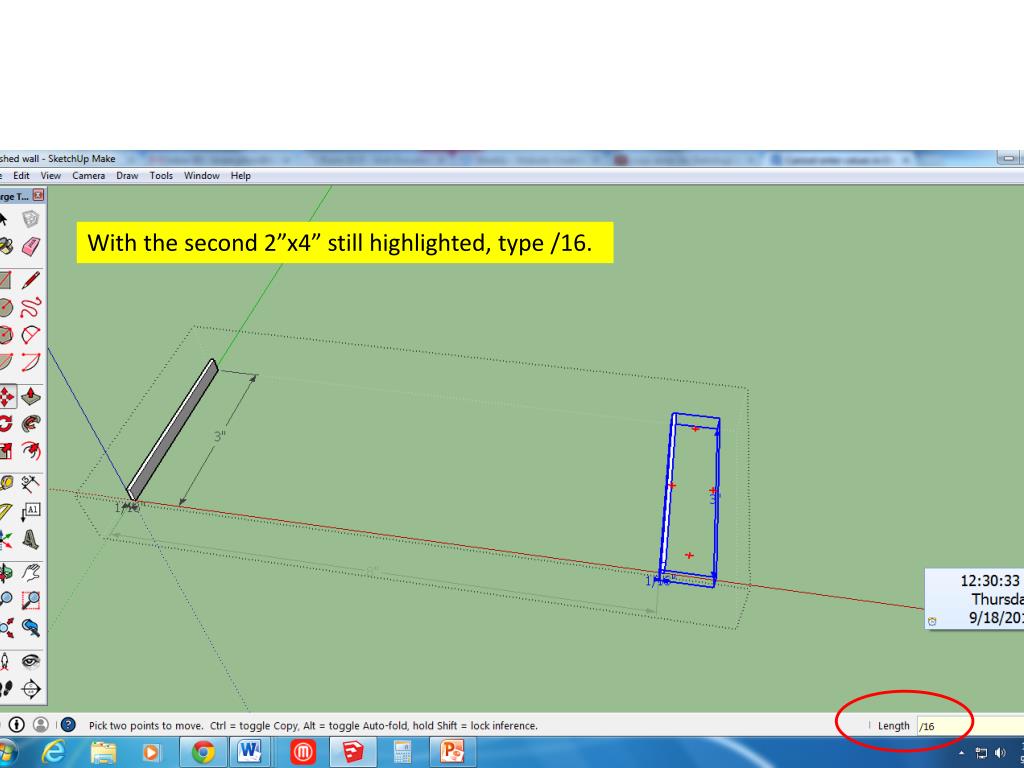1024x768 pixels.
Task: Select the Push/Pull tool
Action: pos(30,396)
